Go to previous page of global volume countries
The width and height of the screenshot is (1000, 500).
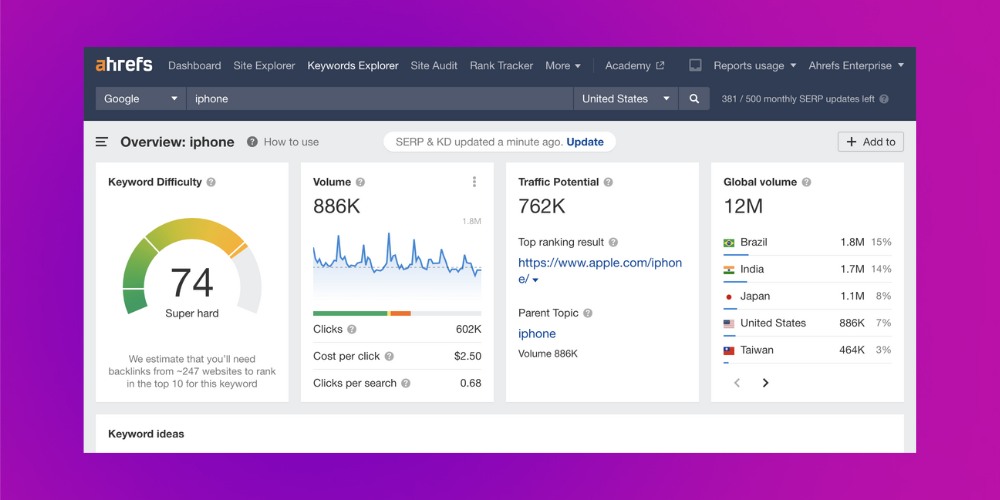pyautogui.click(x=737, y=383)
